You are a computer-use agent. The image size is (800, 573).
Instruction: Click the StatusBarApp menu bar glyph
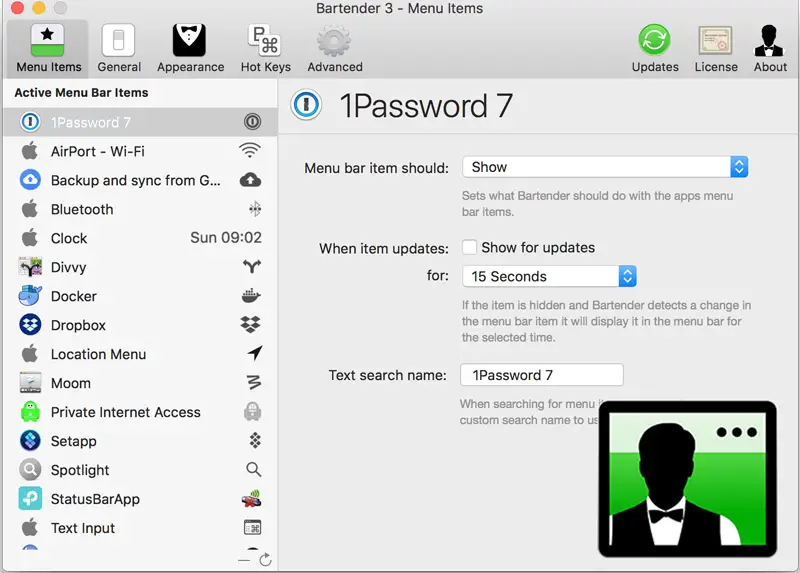pyautogui.click(x=251, y=498)
